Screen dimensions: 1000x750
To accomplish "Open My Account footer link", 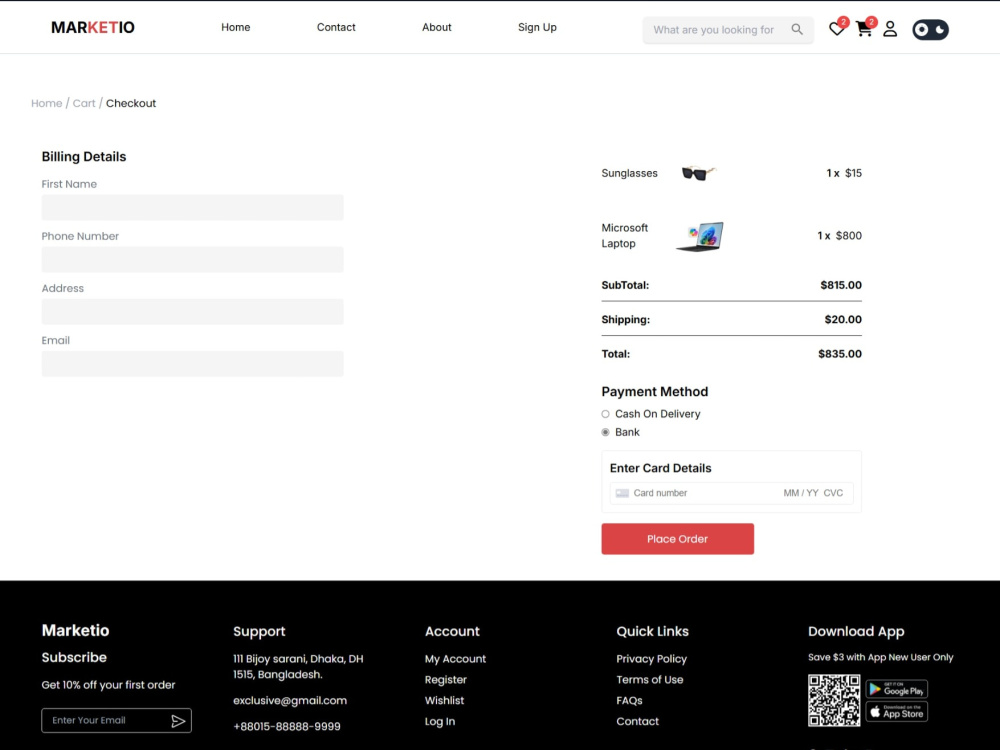I will [x=455, y=659].
